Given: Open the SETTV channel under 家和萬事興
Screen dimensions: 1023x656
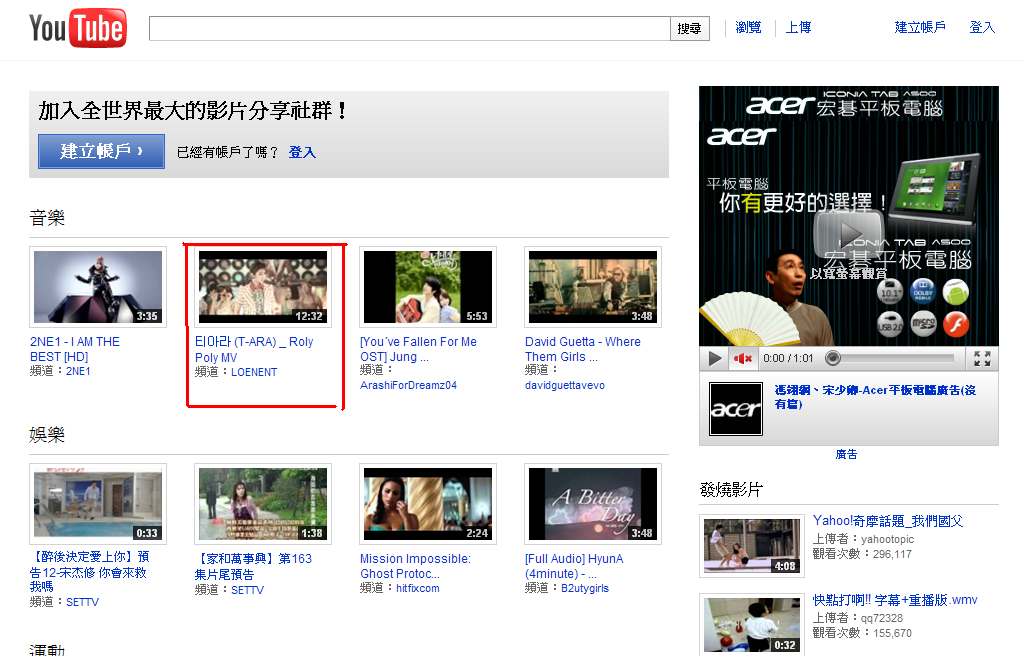Looking at the screenshot, I should tap(247, 590).
